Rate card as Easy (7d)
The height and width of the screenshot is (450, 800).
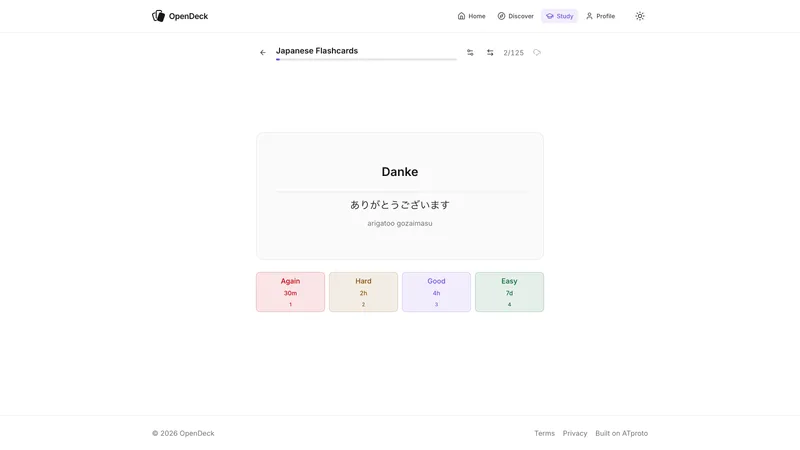tap(509, 292)
